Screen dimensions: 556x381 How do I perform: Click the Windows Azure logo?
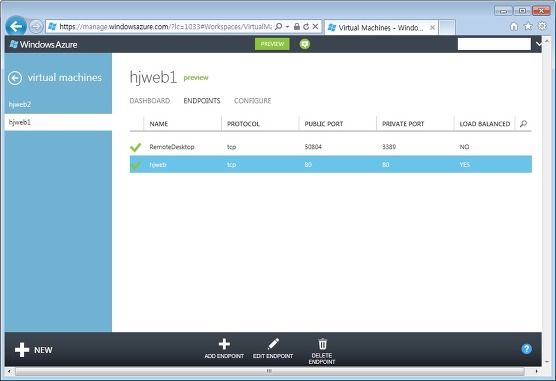coord(43,44)
